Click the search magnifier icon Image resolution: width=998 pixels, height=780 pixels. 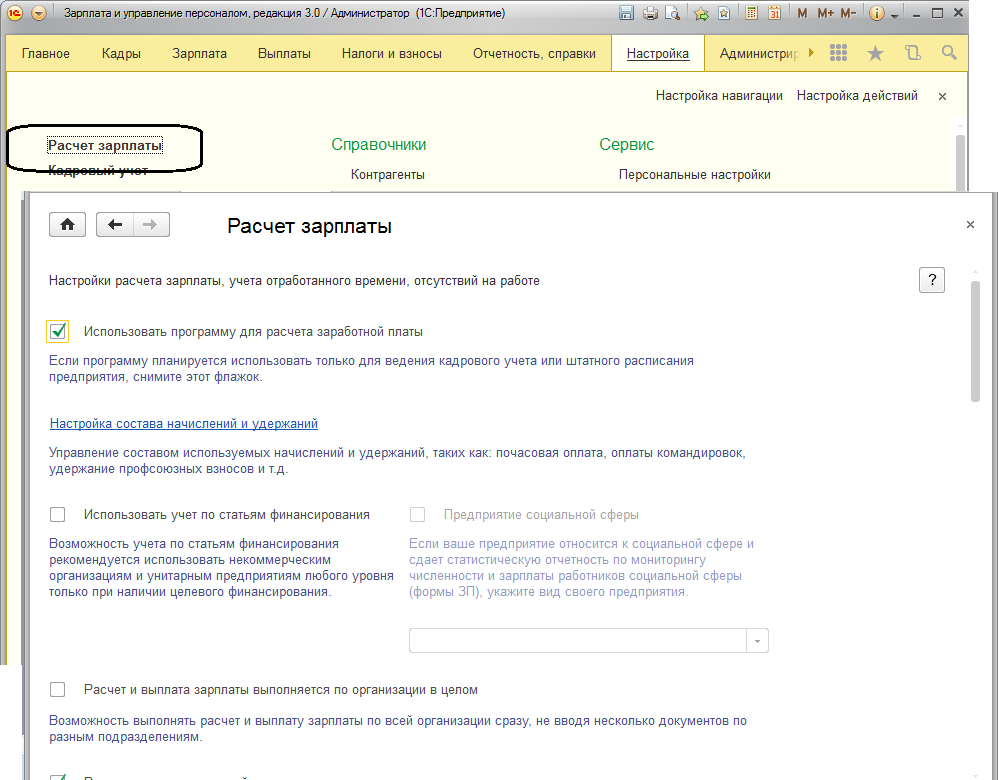click(x=949, y=53)
